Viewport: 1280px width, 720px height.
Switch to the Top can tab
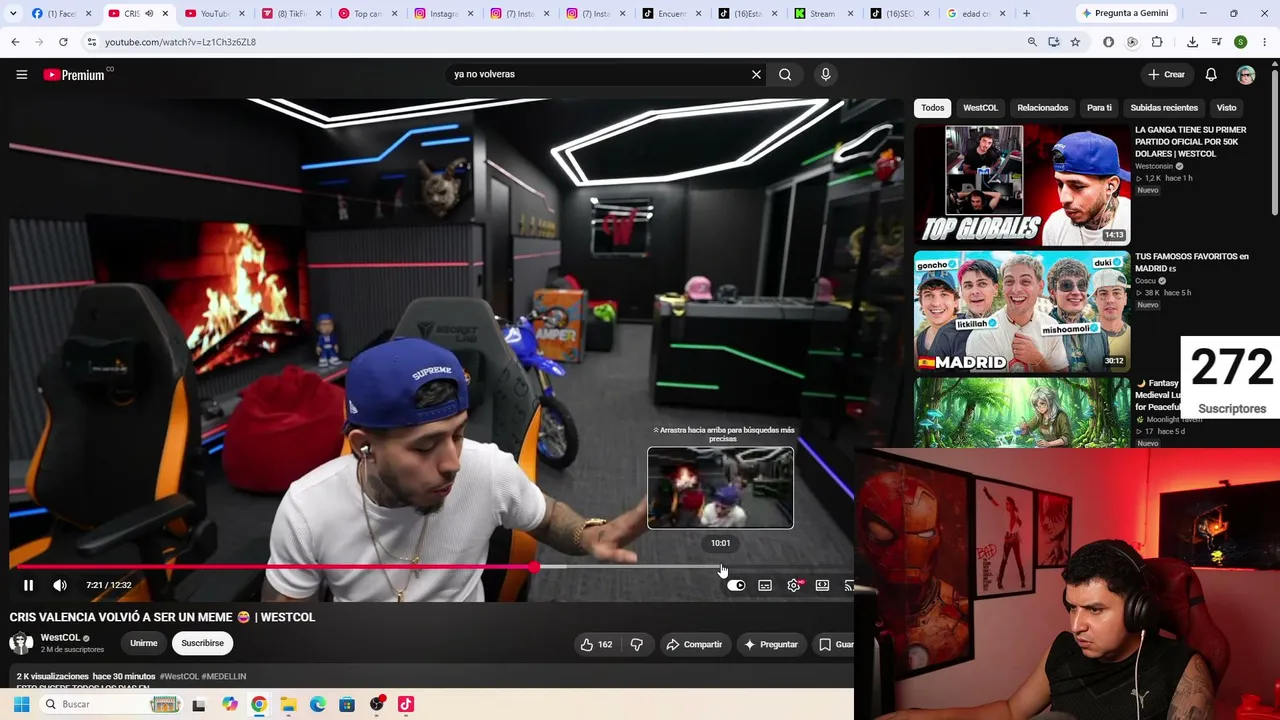click(x=368, y=14)
